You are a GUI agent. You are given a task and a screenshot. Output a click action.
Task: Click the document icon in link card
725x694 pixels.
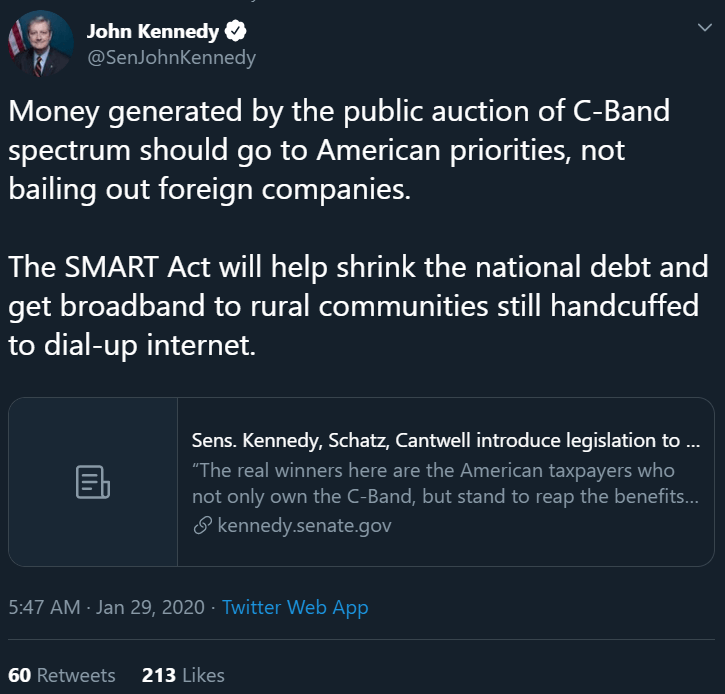click(x=93, y=482)
